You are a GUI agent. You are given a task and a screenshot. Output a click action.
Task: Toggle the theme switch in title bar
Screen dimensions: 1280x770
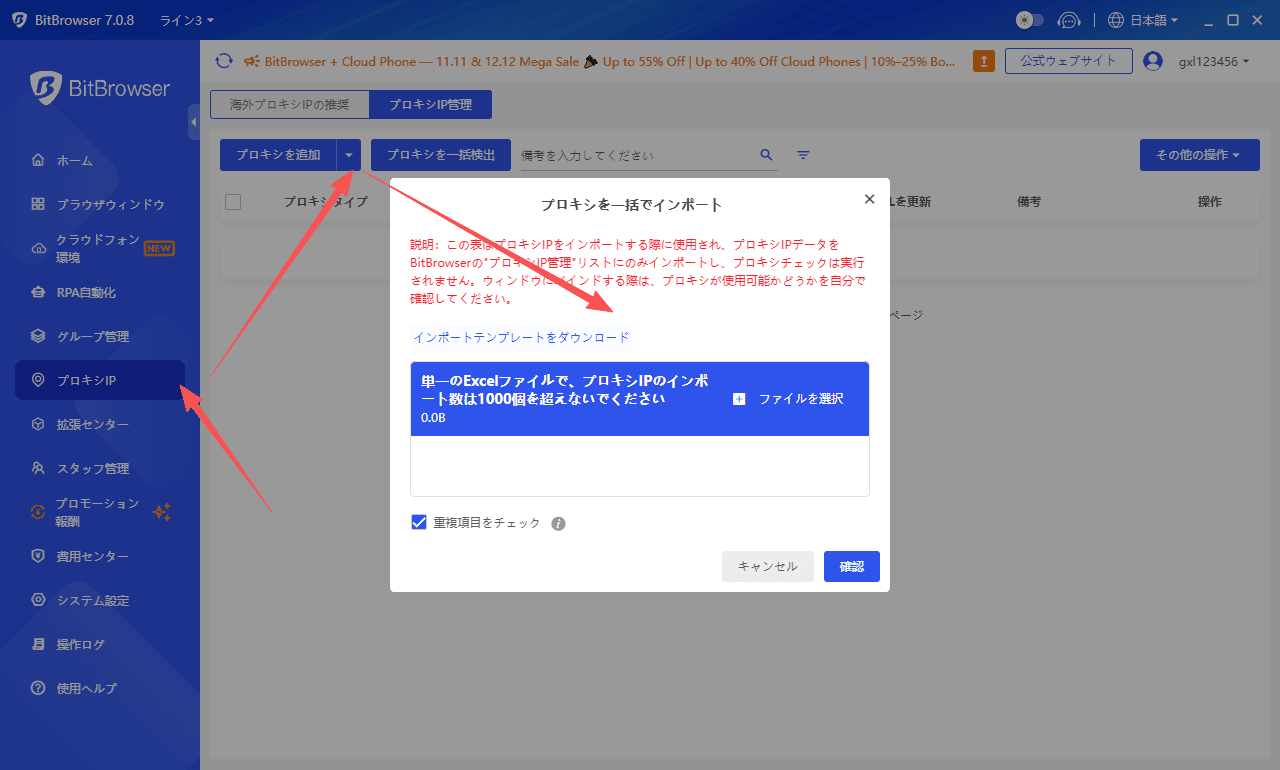coord(1029,19)
